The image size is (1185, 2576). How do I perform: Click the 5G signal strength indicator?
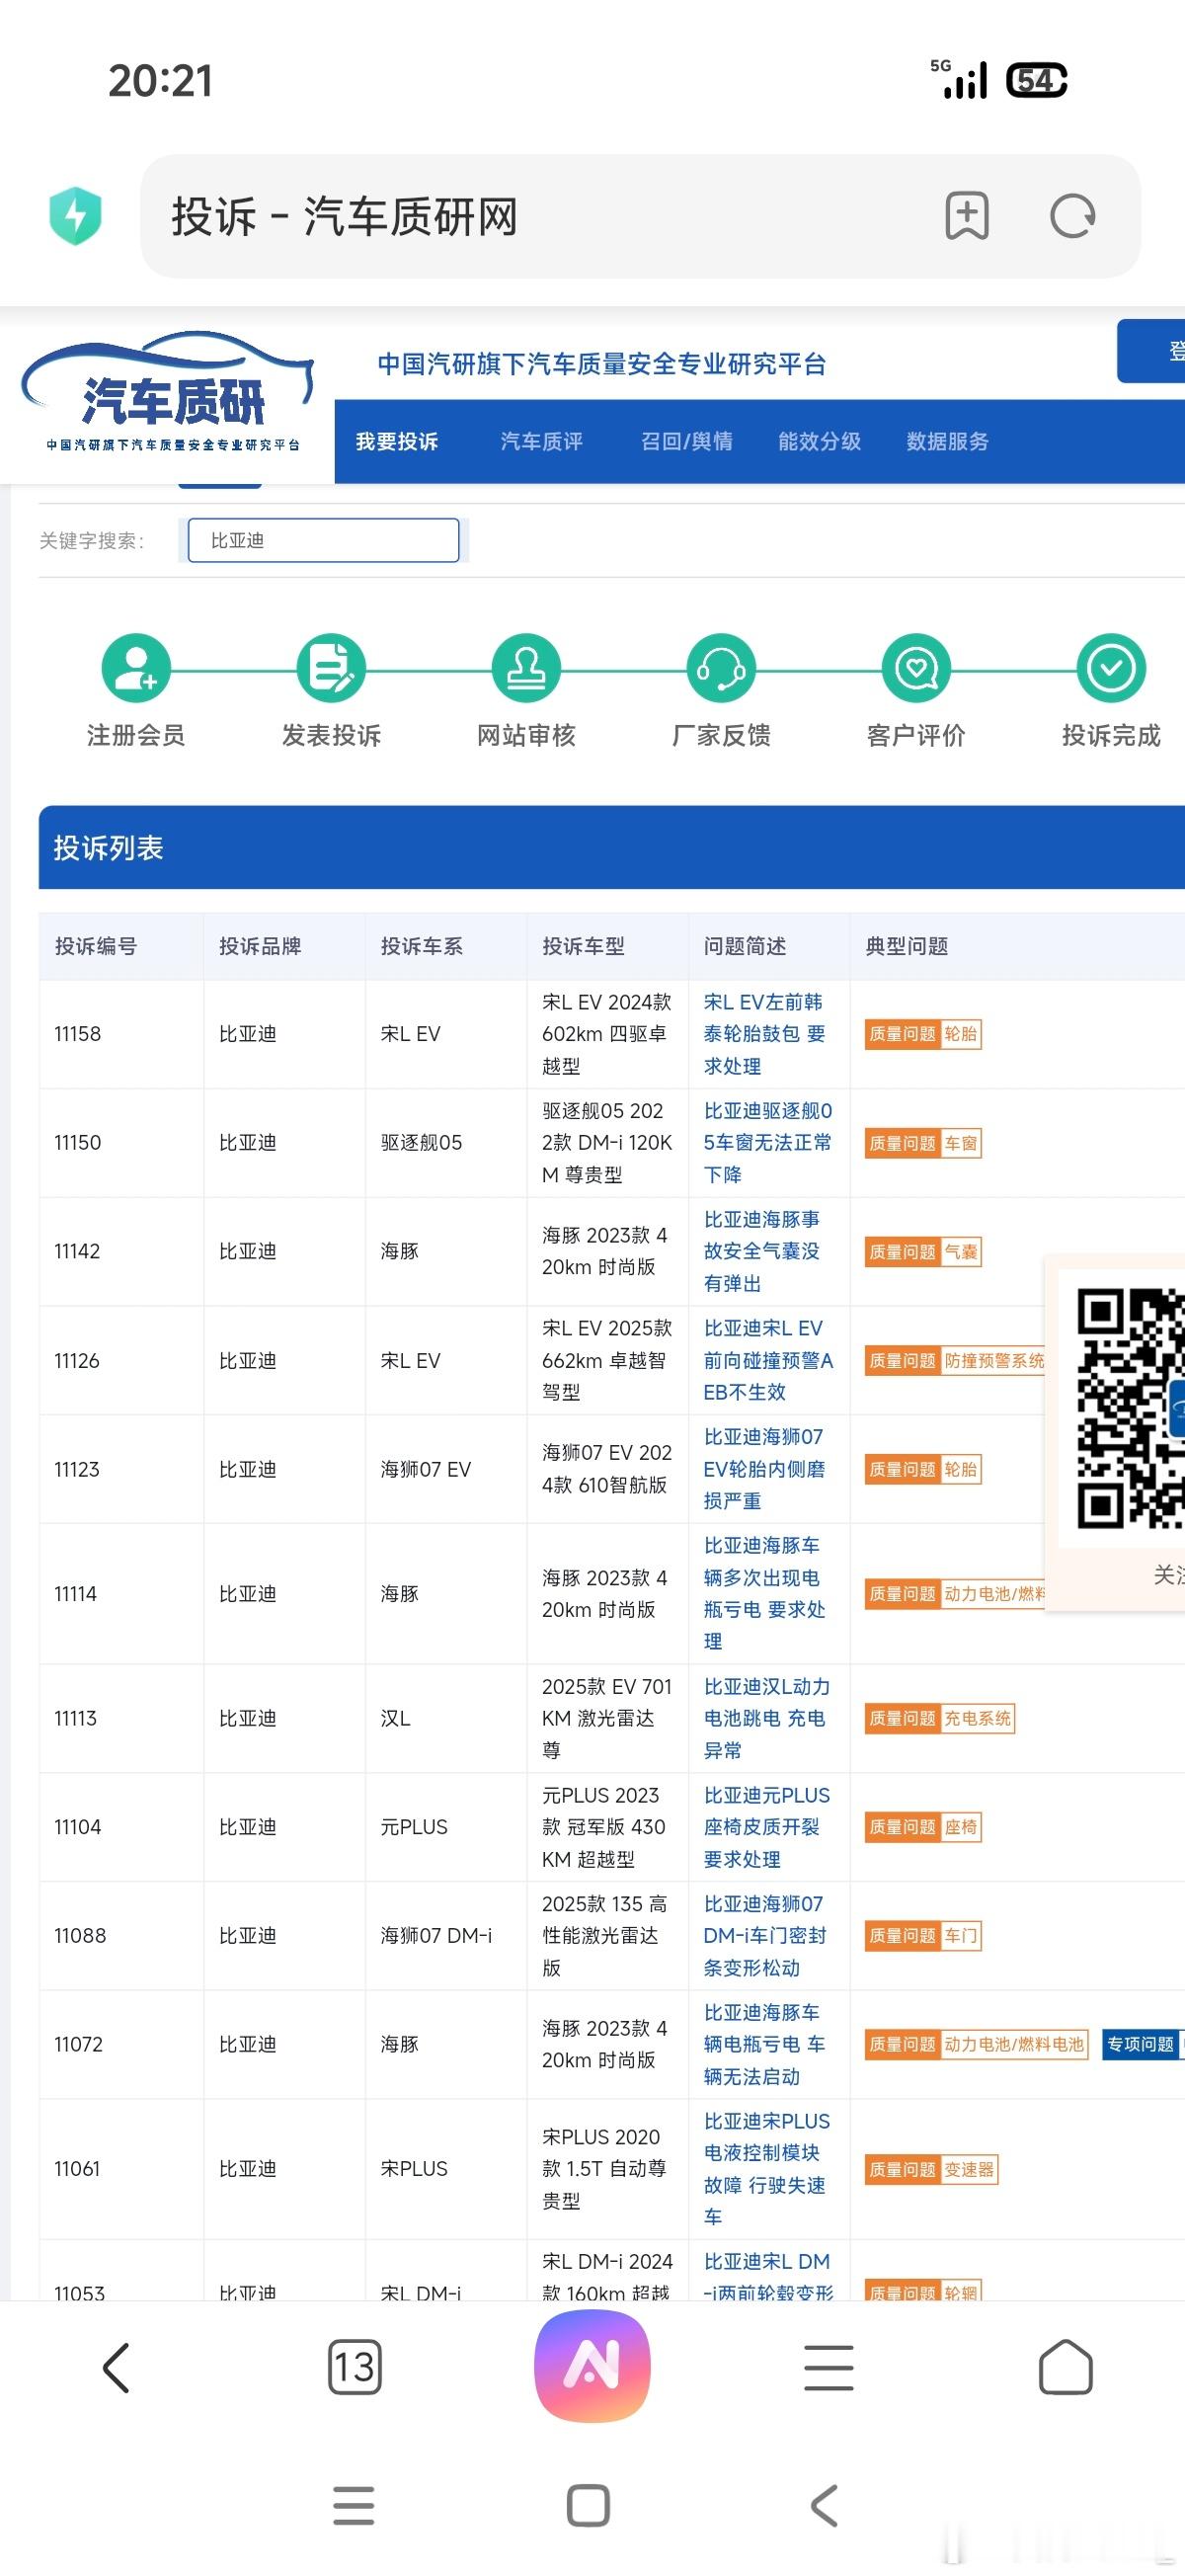click(959, 79)
